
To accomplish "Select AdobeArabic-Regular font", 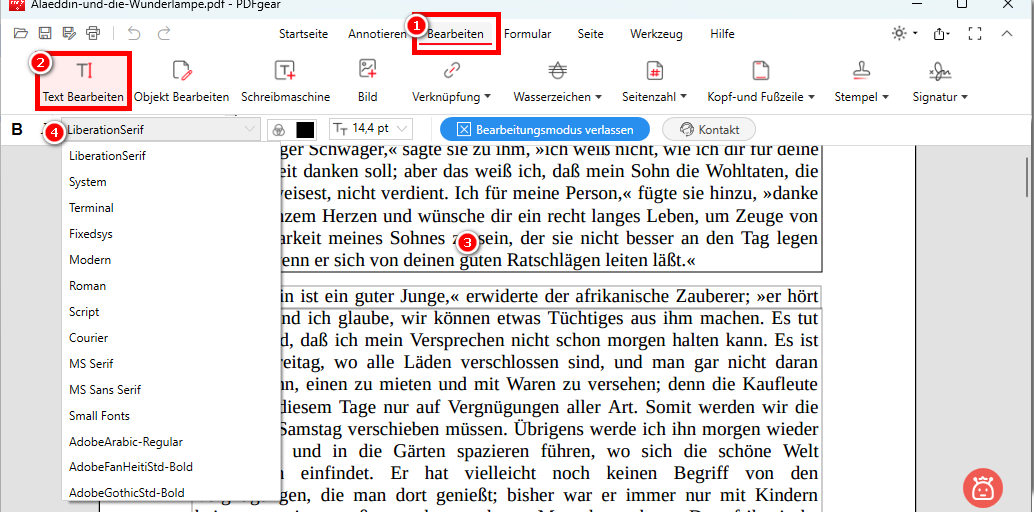I will click(171, 442).
